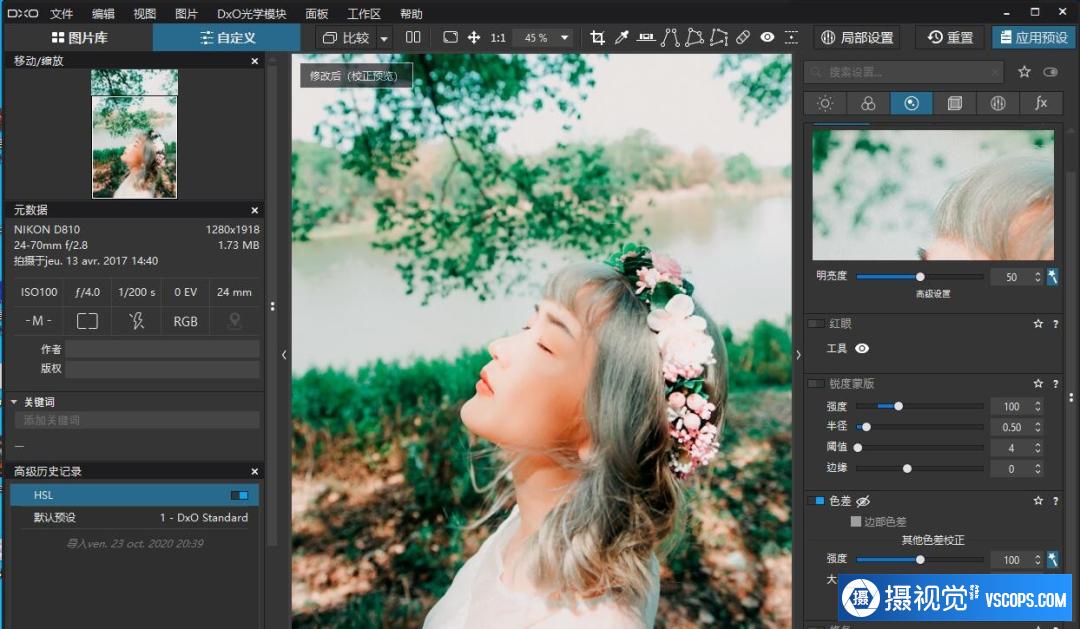Collapse the 关键词 section
1080x629 pixels.
point(14,402)
